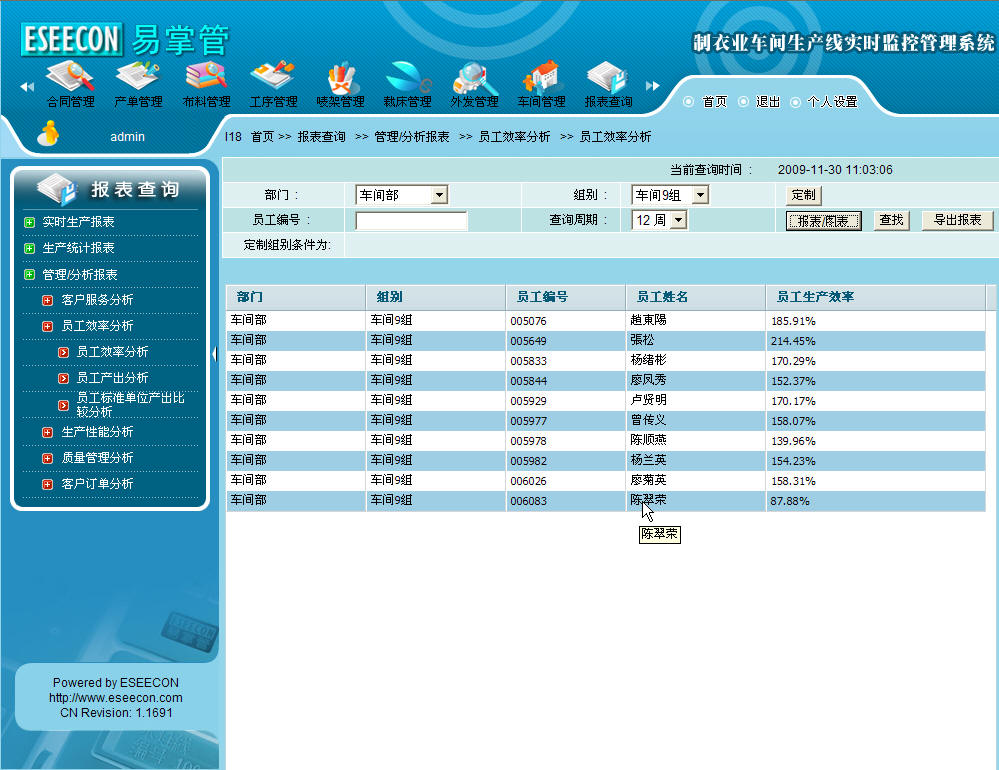Open the 部门 department dropdown
This screenshot has width=999, height=770.
439,196
